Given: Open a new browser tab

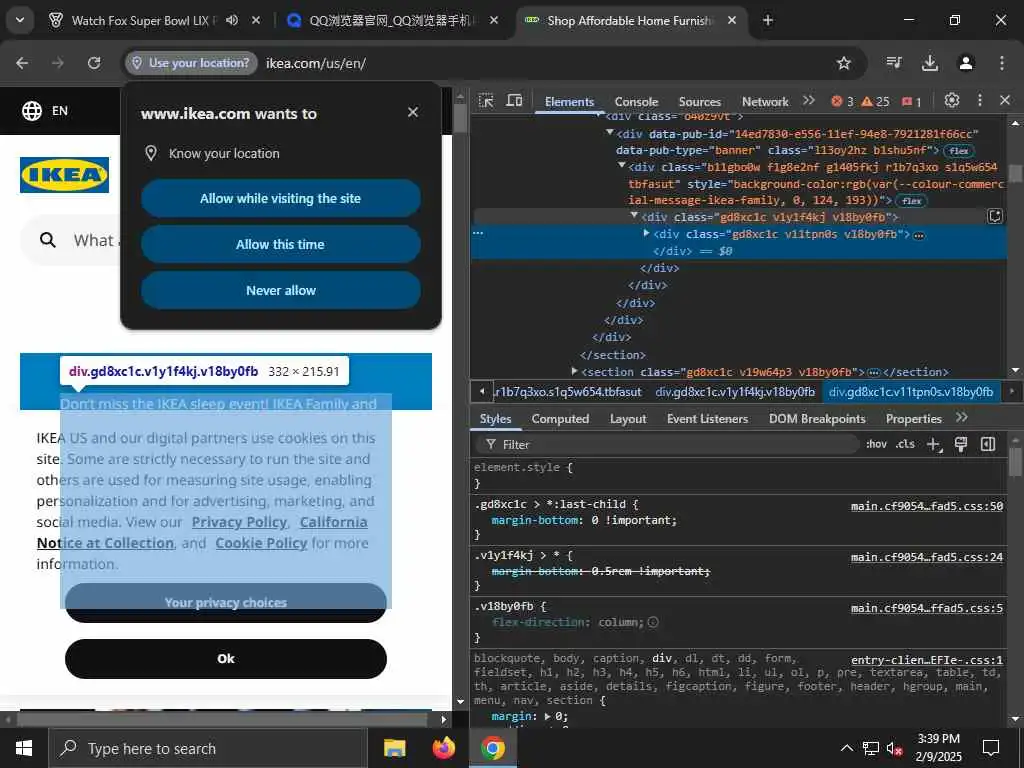Looking at the screenshot, I should coord(768,20).
